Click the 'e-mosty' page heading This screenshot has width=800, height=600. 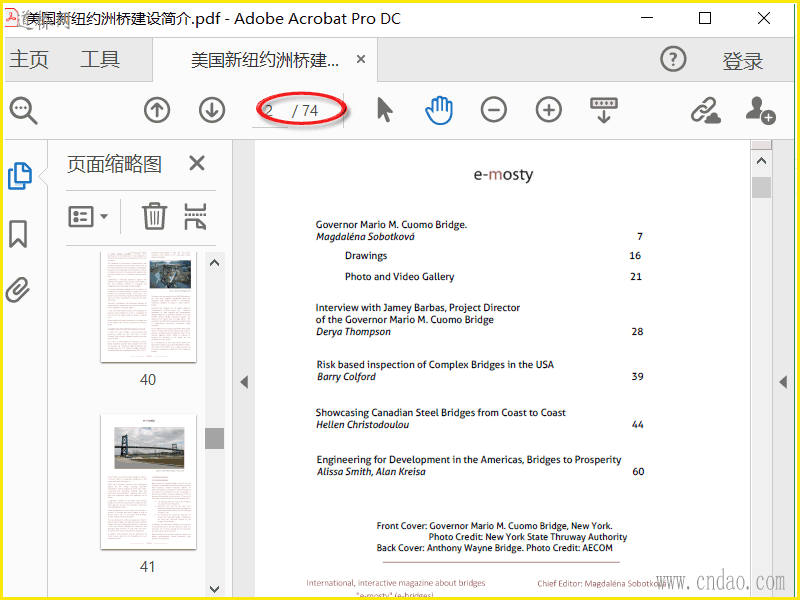point(503,174)
